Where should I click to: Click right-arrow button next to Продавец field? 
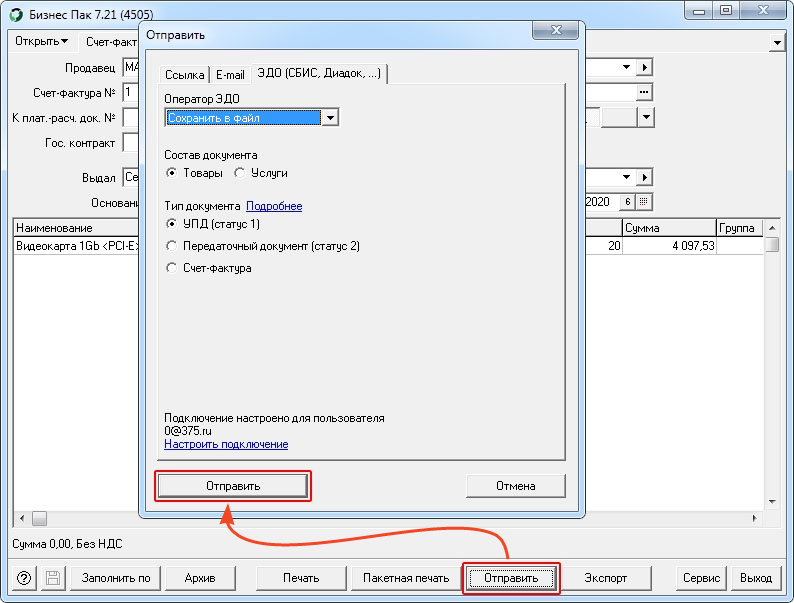(x=644, y=67)
